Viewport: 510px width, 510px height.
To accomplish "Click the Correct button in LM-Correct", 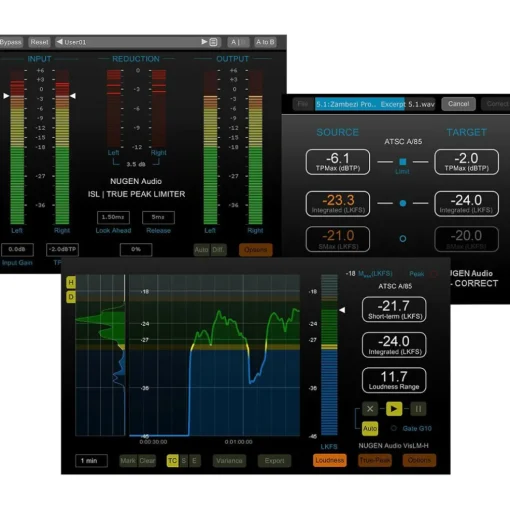I will tap(496, 104).
